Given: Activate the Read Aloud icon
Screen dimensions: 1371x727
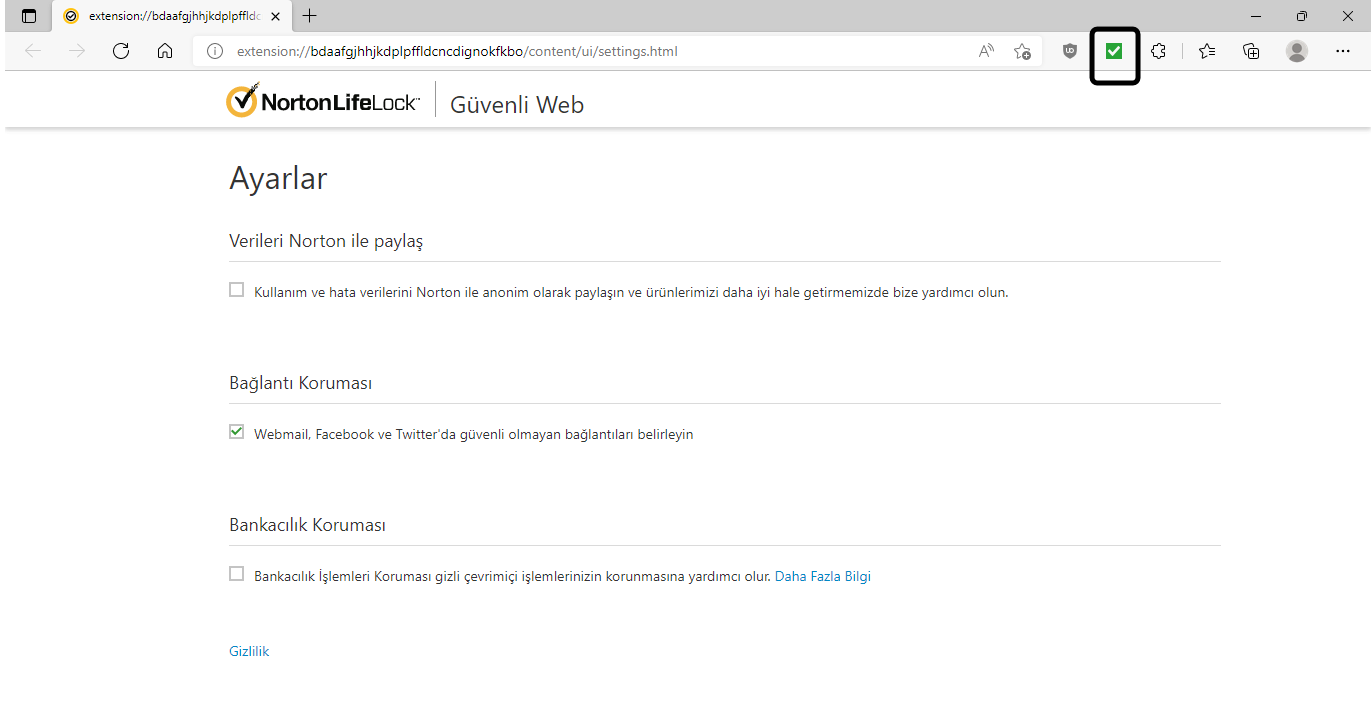Looking at the screenshot, I should [x=986, y=51].
